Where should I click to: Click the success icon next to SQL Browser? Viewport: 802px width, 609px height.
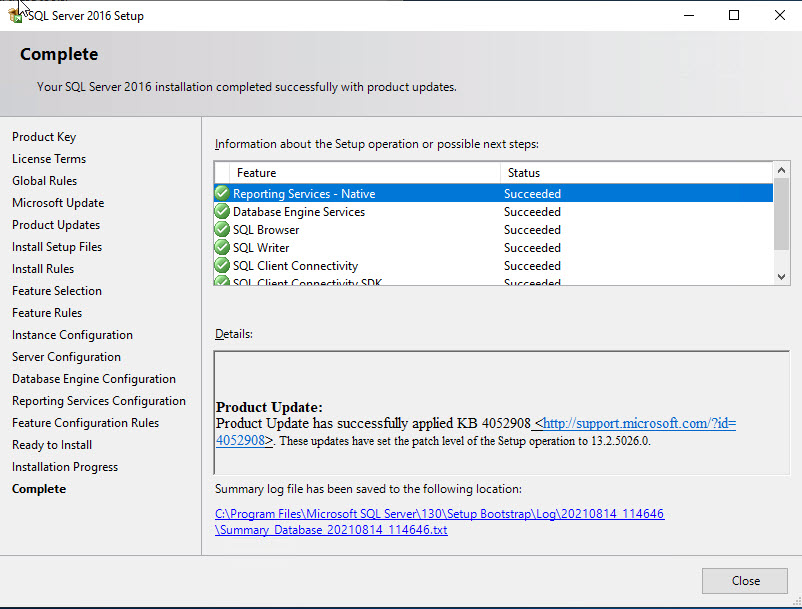(x=222, y=229)
